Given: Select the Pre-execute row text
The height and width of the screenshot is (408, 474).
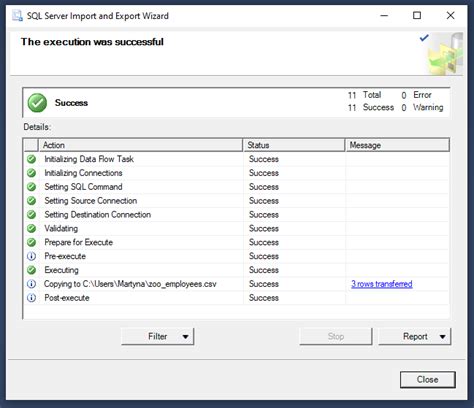Looking at the screenshot, I should point(65,256).
